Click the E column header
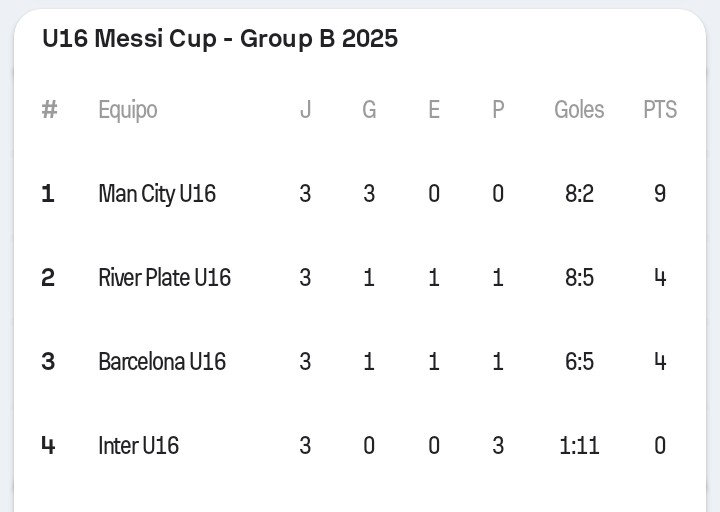Screen dimensions: 720x512 click(x=434, y=109)
